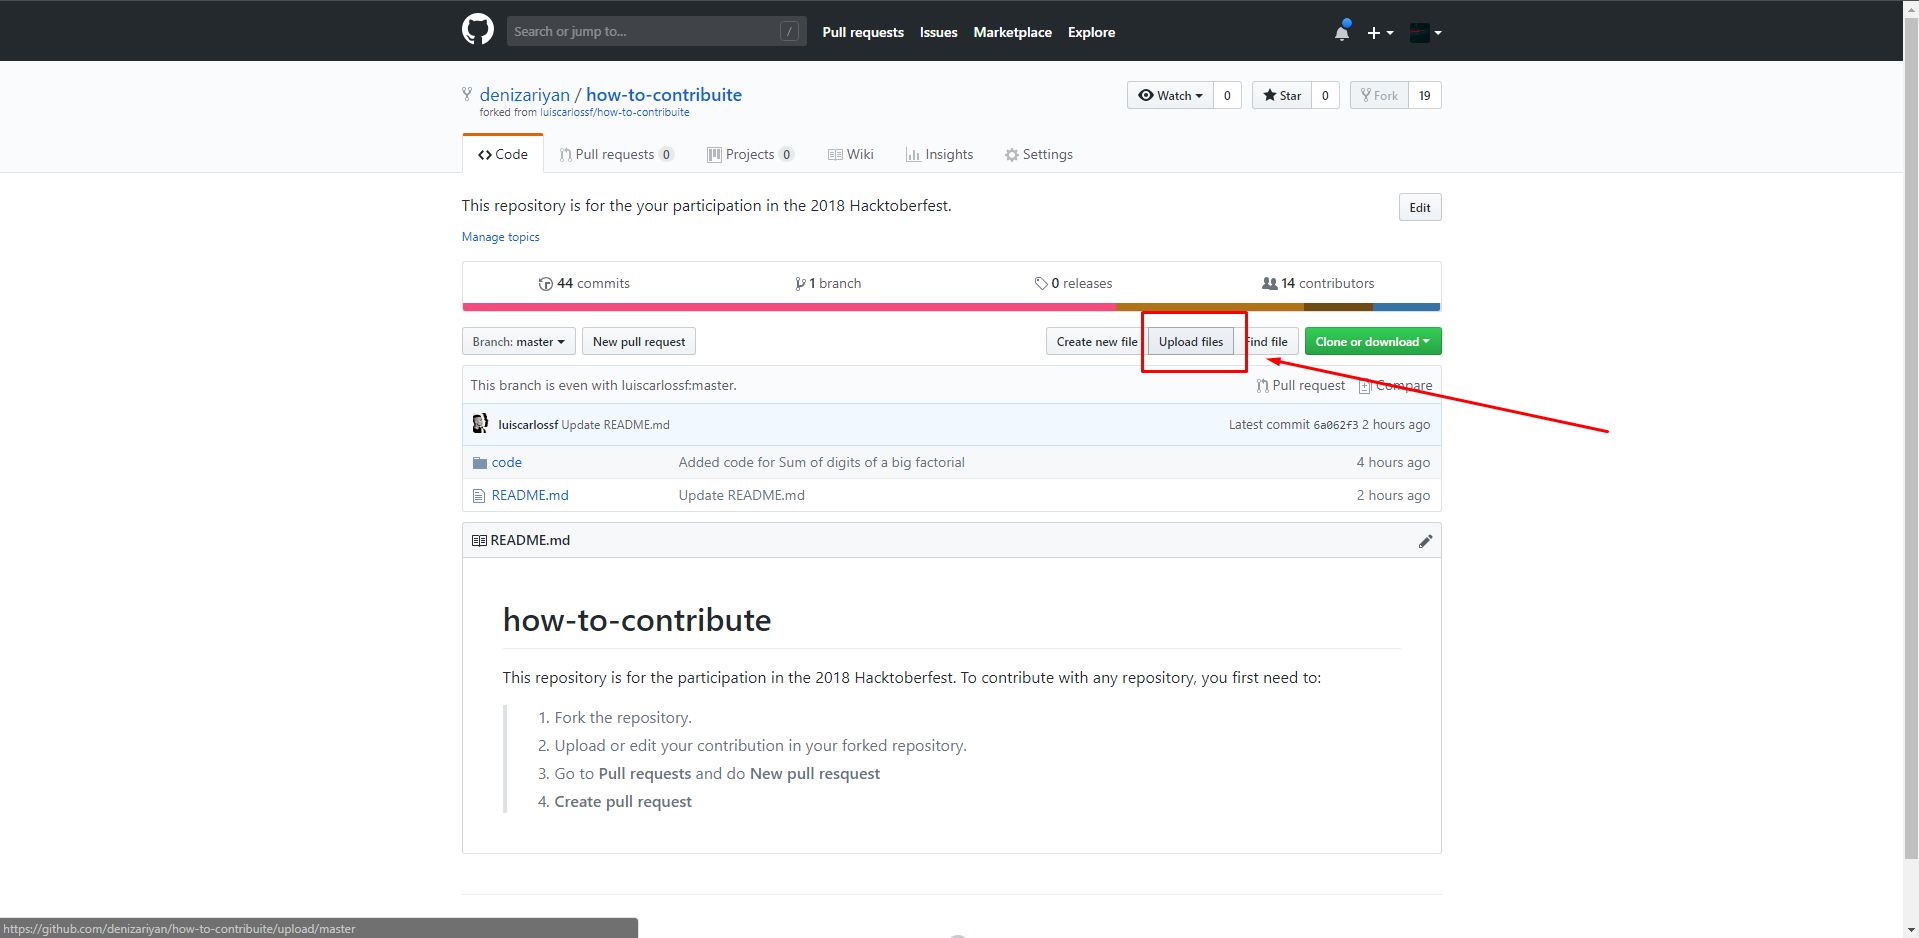Image resolution: width=1919 pixels, height=938 pixels.
Task: Open the README.md row's commit message link
Action: [741, 495]
